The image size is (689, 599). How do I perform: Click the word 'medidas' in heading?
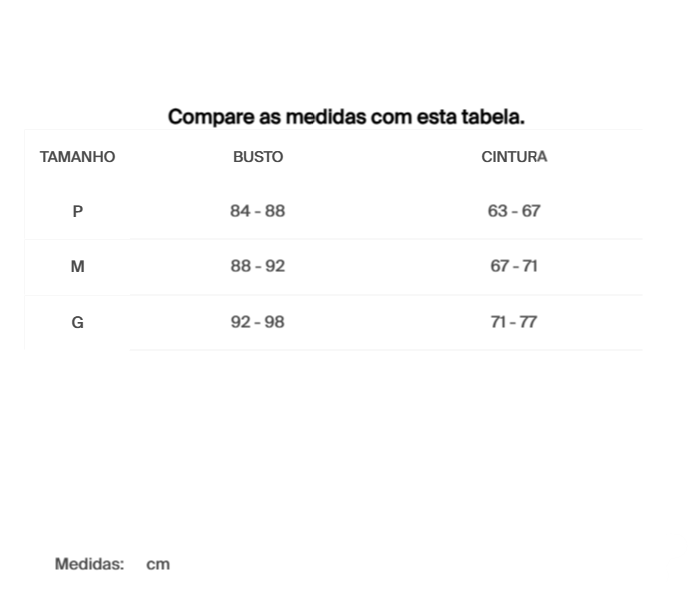[326, 117]
